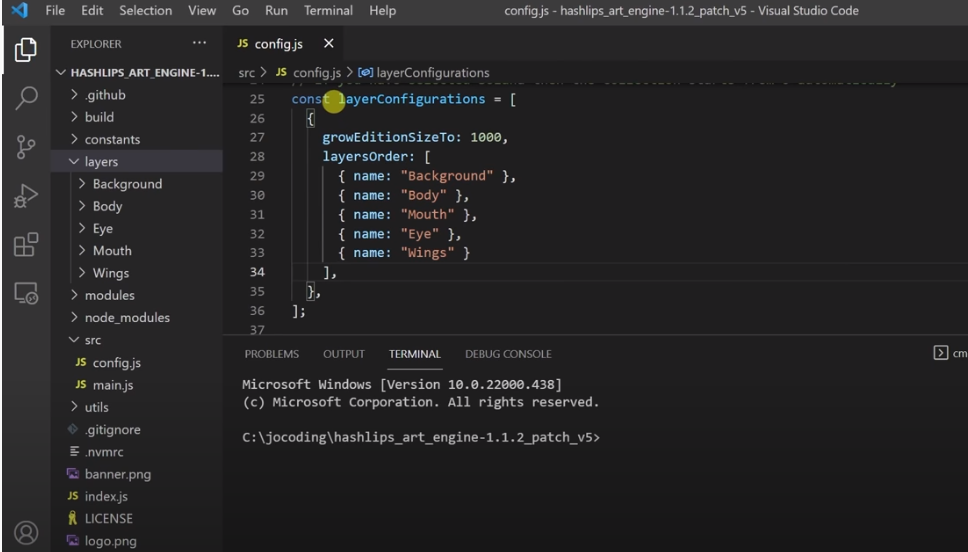Screen dimensions: 968x552
Task: Click line number 25 in gutter
Action: tap(257, 99)
